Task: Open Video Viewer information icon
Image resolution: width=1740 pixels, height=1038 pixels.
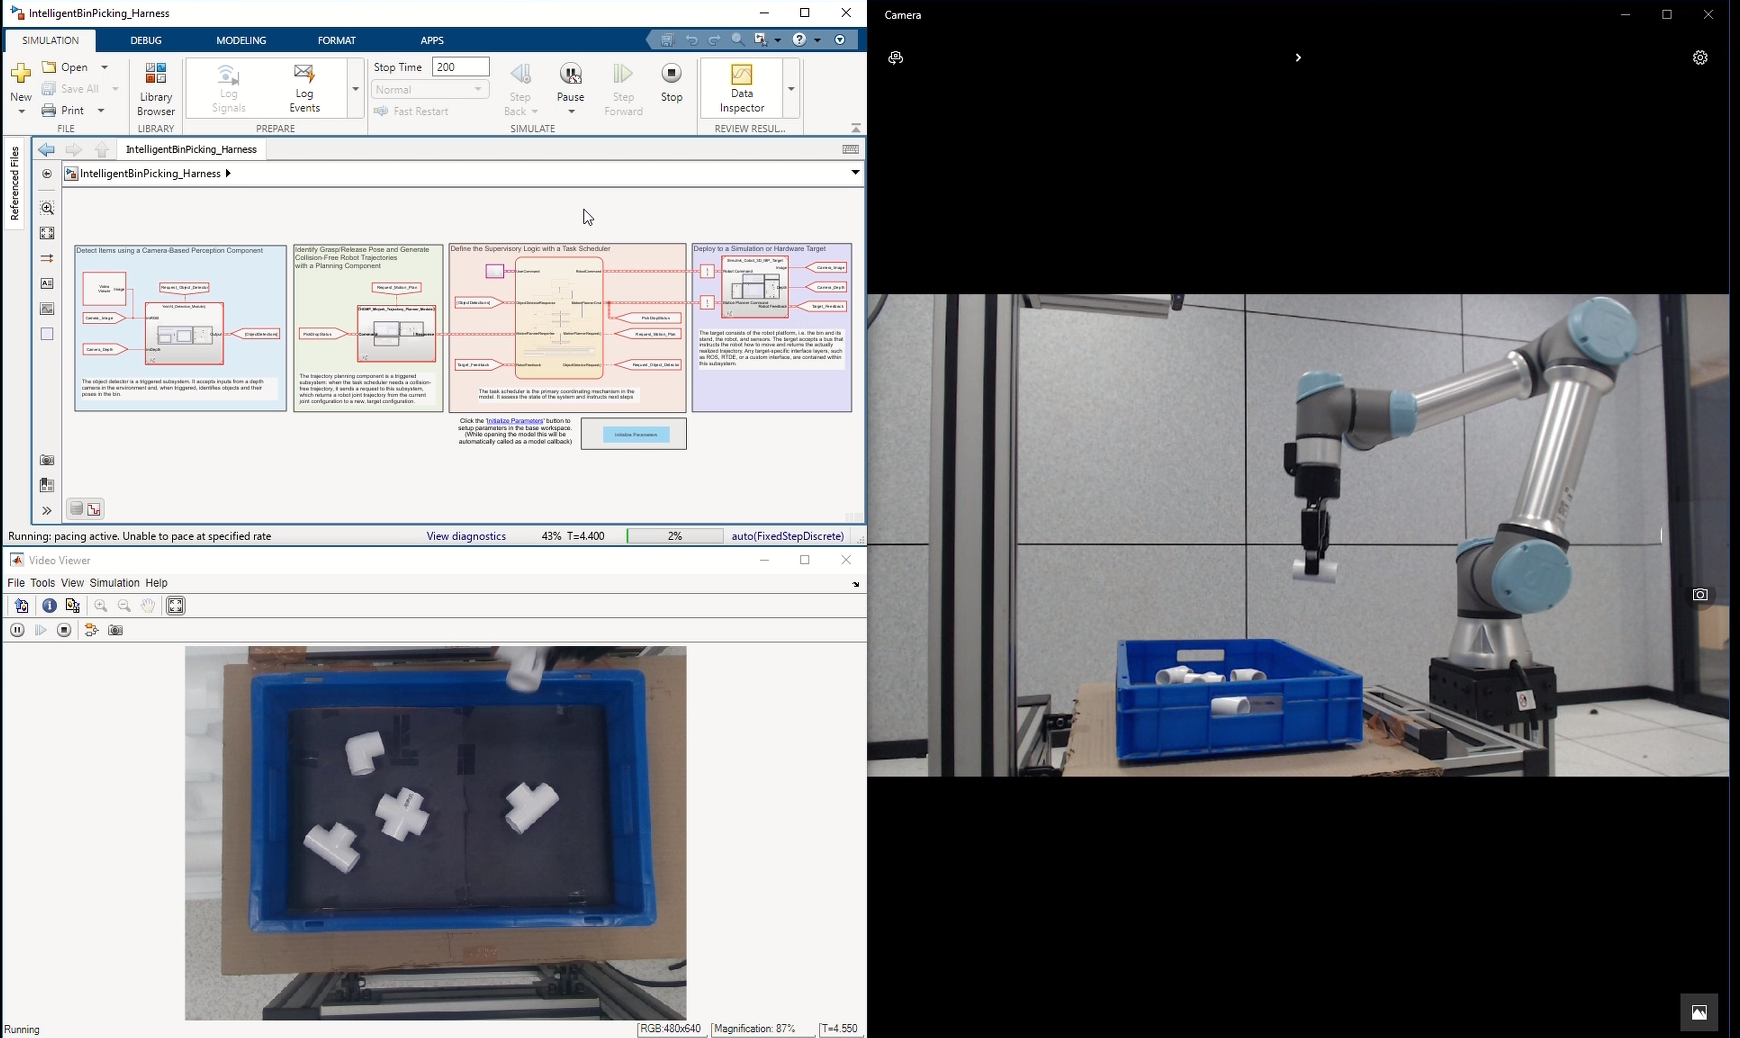Action: pos(49,606)
